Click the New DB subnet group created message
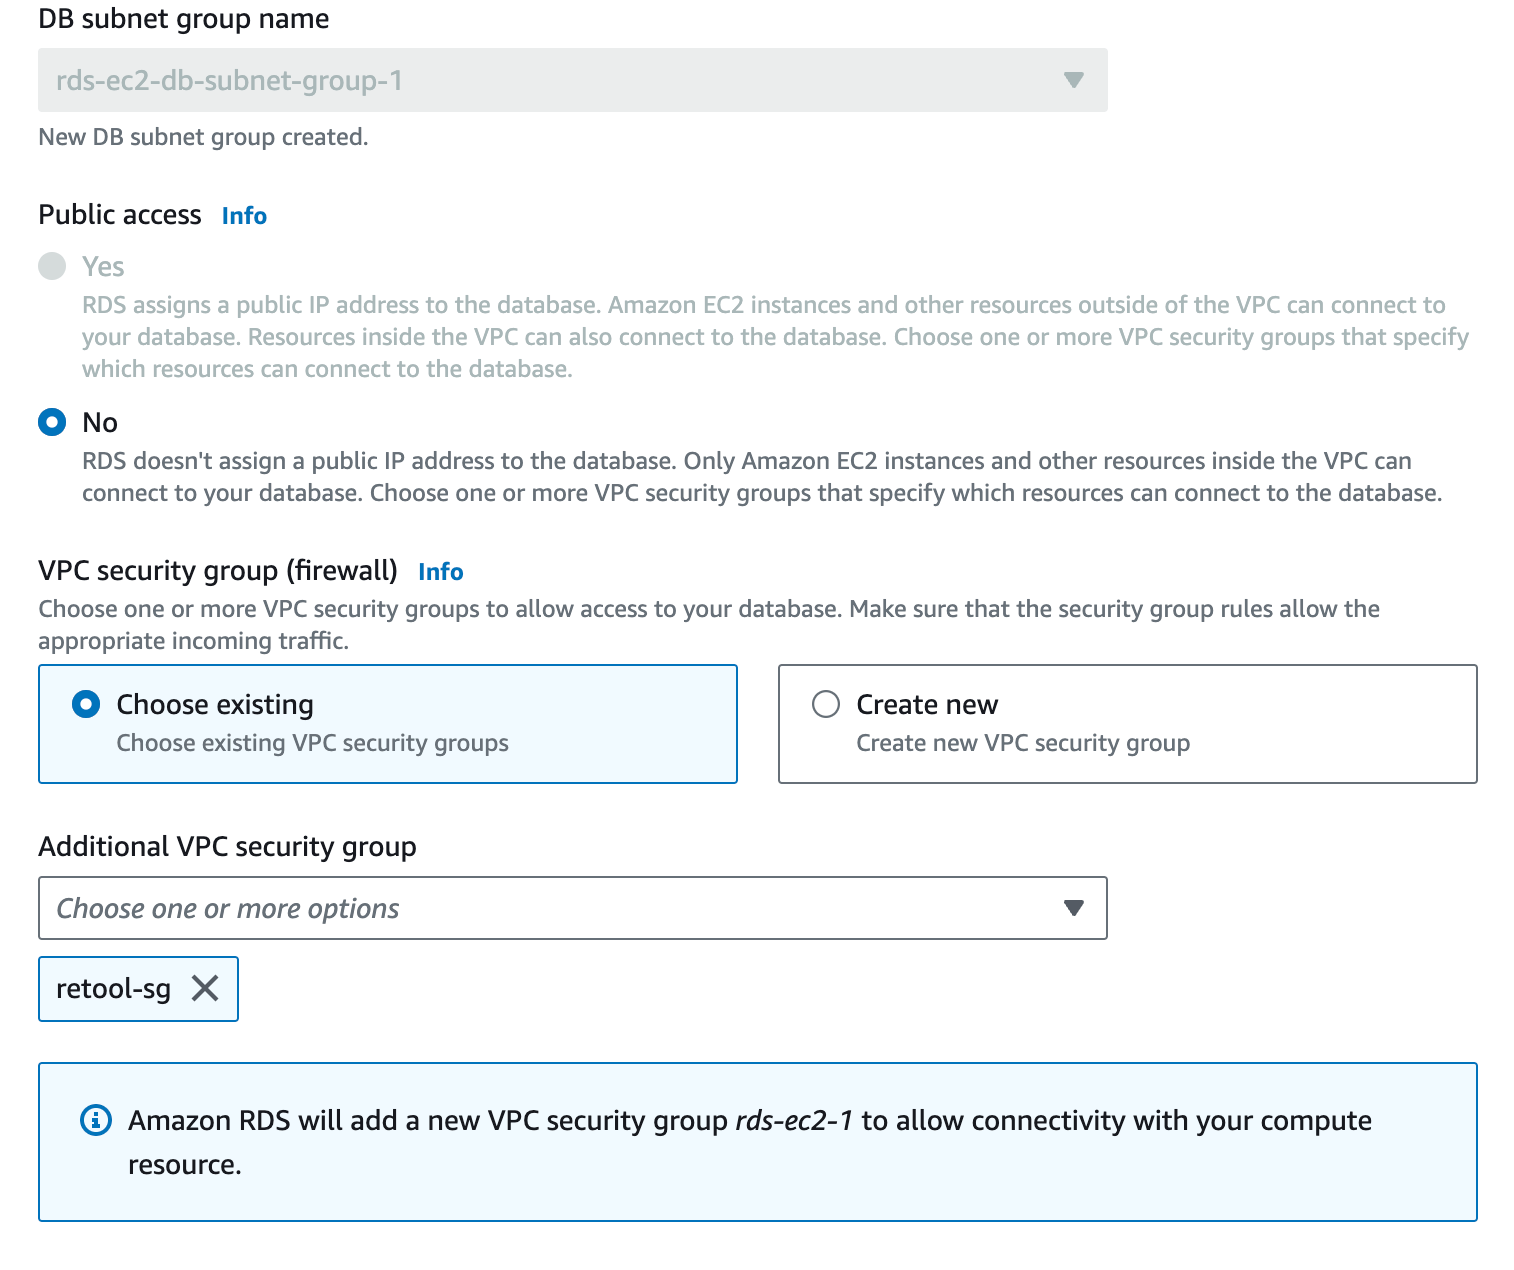The width and height of the screenshot is (1514, 1270). coord(203,137)
